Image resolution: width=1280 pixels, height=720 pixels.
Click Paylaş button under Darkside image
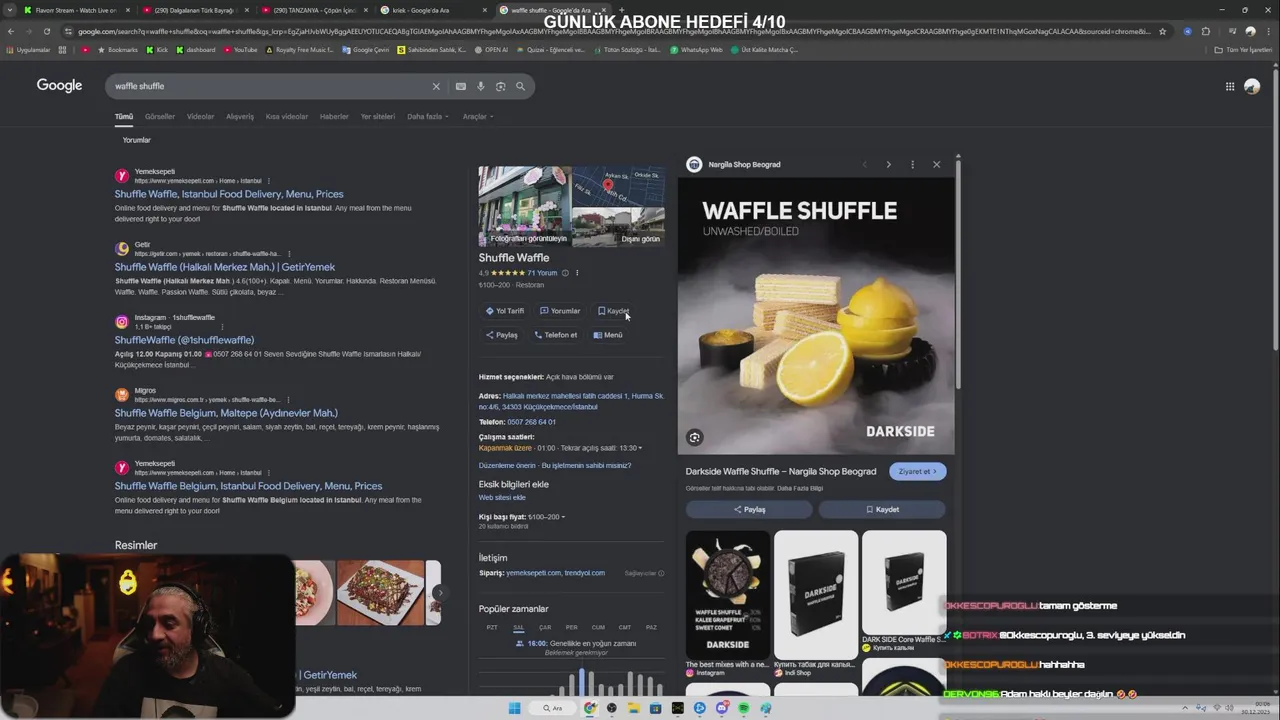(x=749, y=509)
